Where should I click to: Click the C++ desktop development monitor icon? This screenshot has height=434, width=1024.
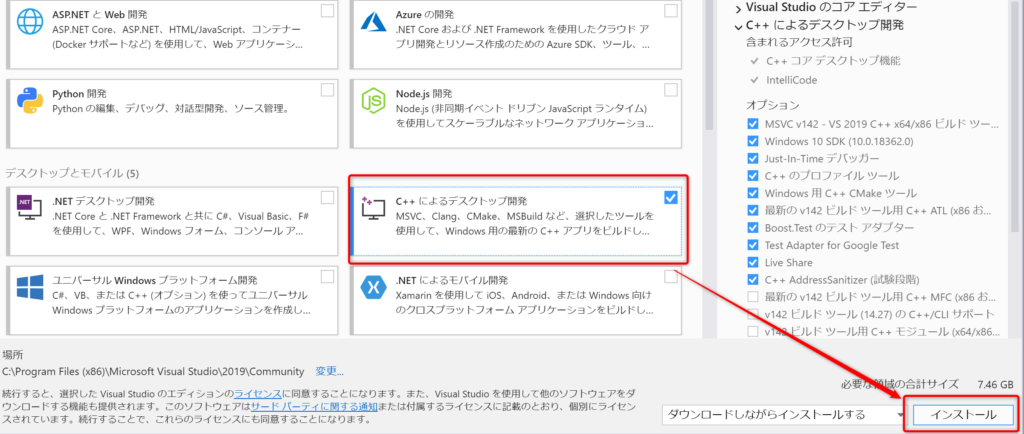click(375, 210)
